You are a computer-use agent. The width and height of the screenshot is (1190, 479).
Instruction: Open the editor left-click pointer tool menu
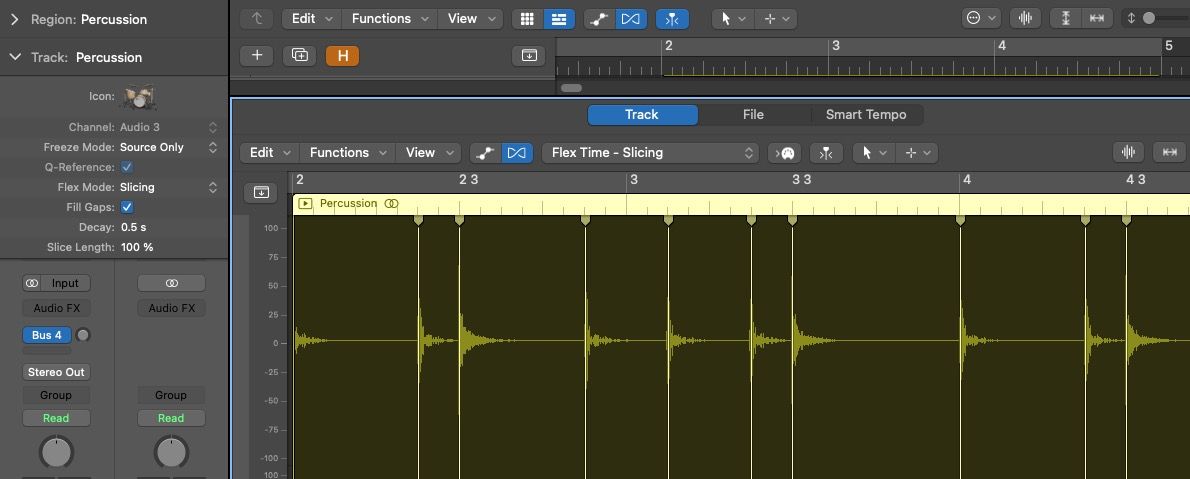click(x=874, y=153)
